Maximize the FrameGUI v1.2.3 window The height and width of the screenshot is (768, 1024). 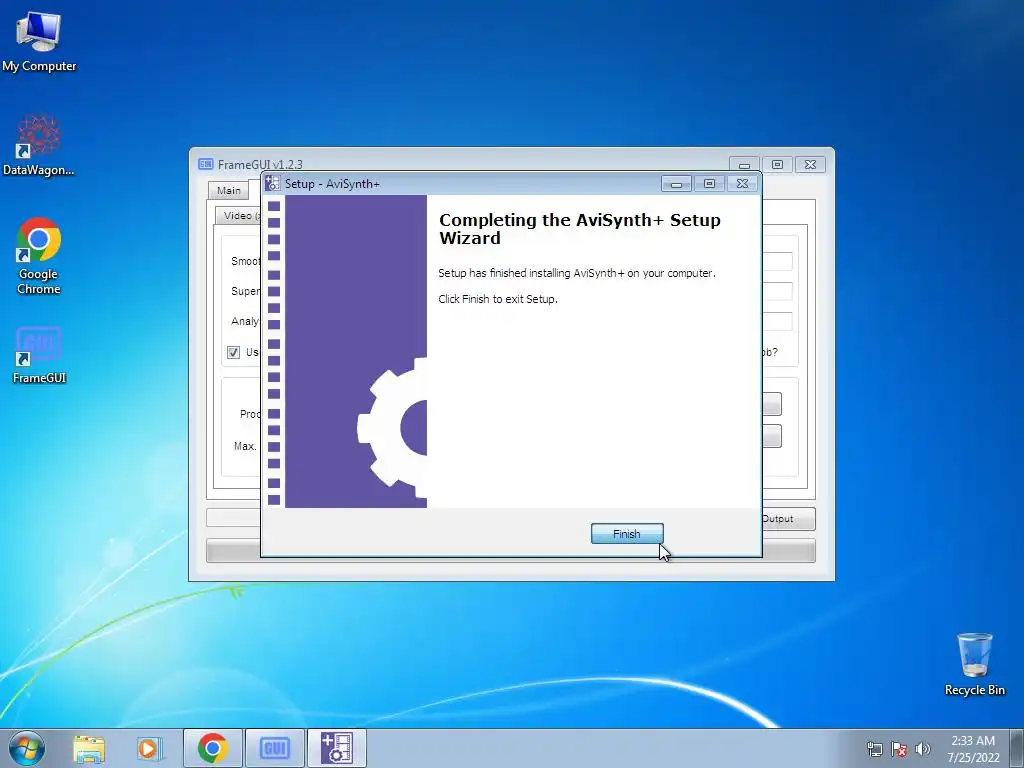(x=777, y=165)
